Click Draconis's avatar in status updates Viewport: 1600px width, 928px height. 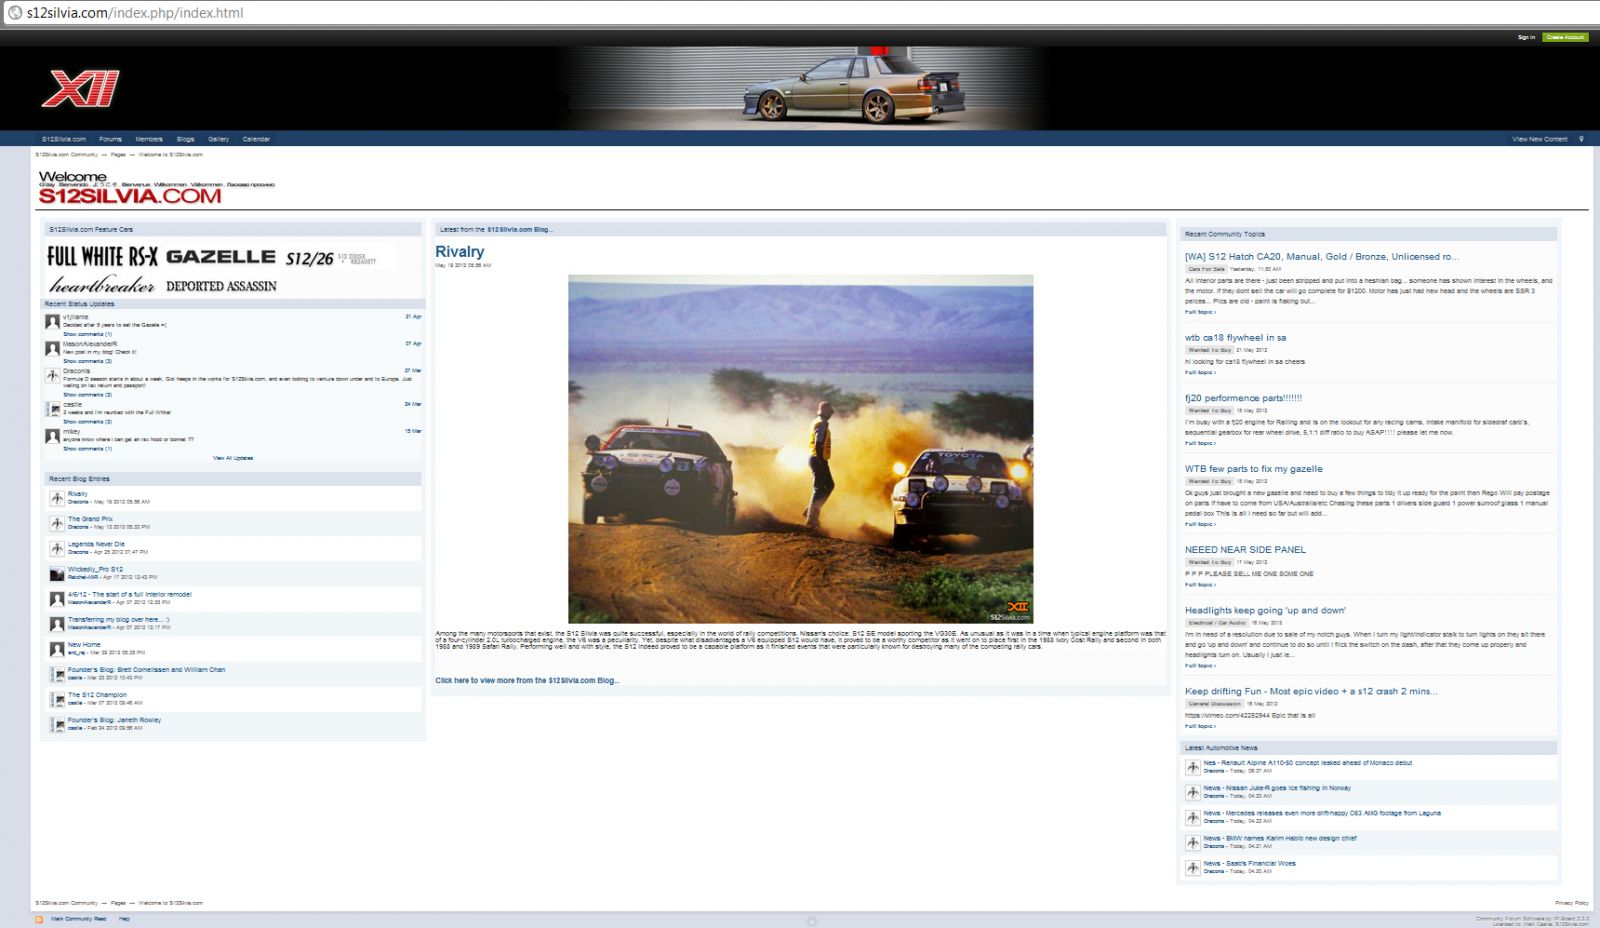tap(52, 376)
